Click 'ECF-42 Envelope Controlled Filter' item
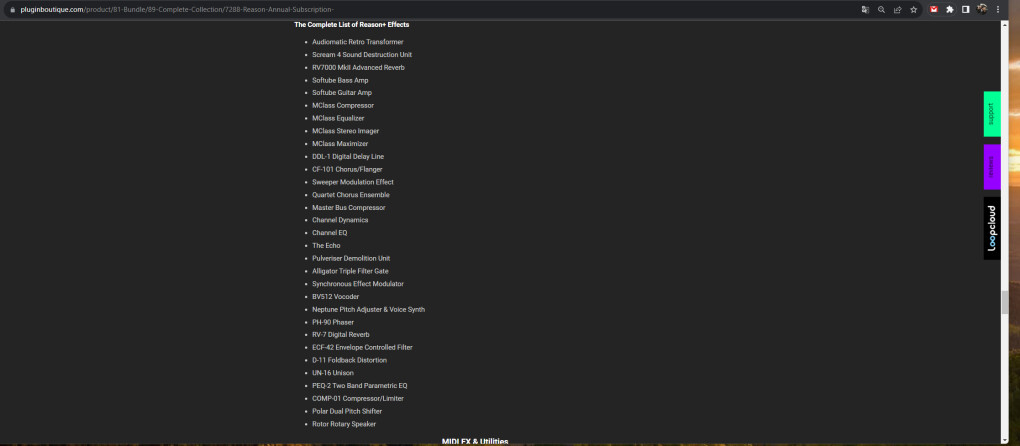The image size is (1020, 446). 362,347
